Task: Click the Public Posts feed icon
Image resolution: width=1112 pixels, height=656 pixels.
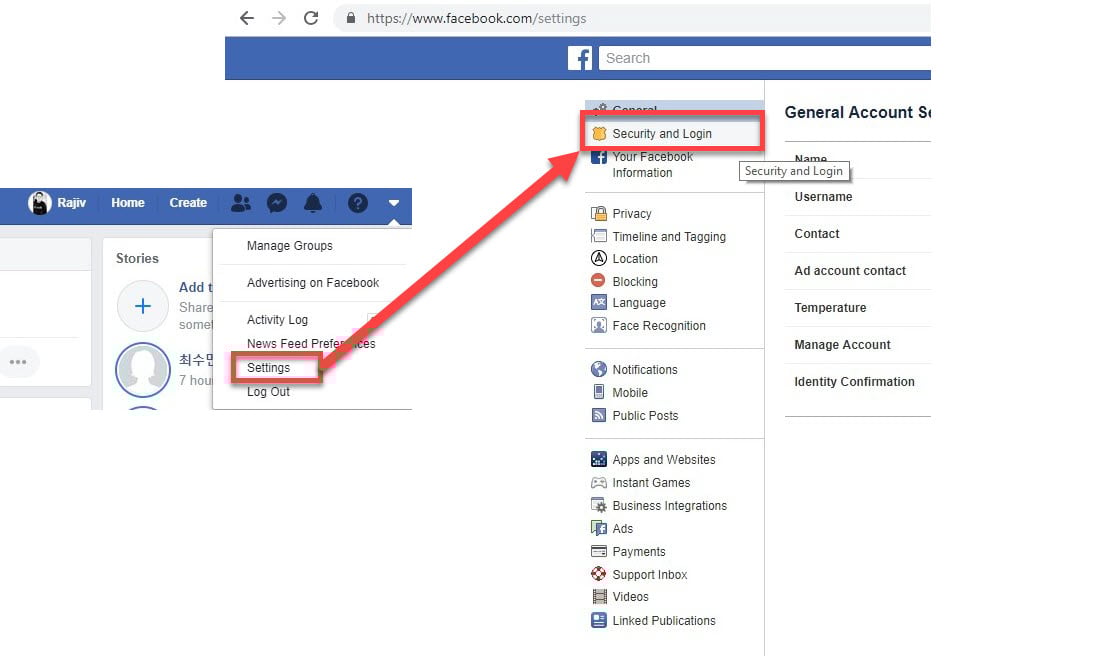Action: (x=599, y=415)
